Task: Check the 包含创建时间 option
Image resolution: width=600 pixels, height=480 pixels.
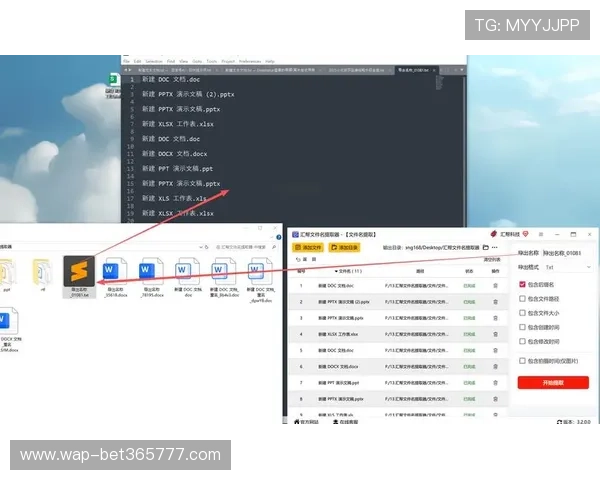Action: 522,326
